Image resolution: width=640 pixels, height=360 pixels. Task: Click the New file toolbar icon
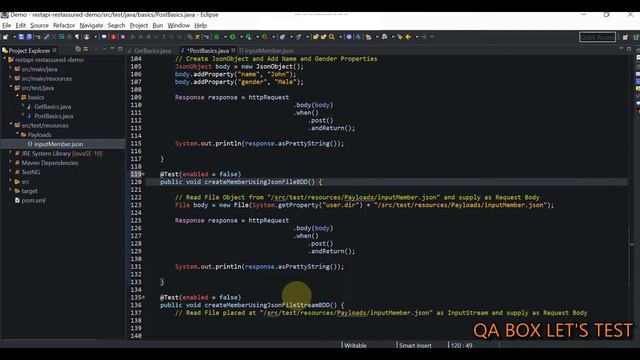click(6, 37)
